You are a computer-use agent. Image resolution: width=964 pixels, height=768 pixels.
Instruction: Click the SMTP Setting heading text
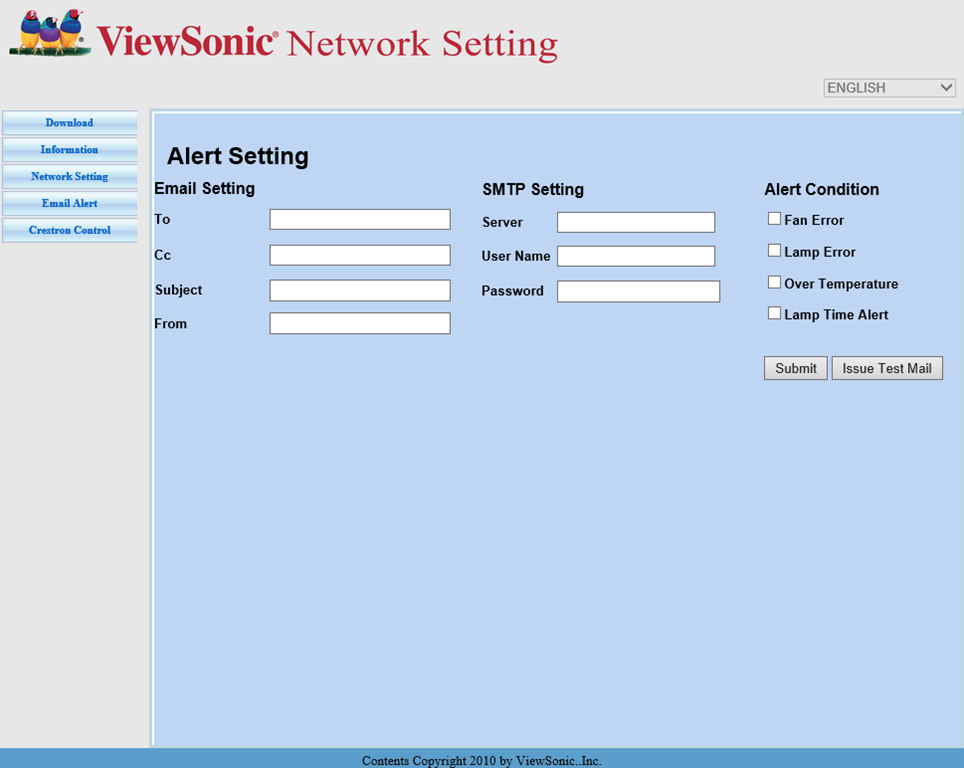click(x=533, y=189)
